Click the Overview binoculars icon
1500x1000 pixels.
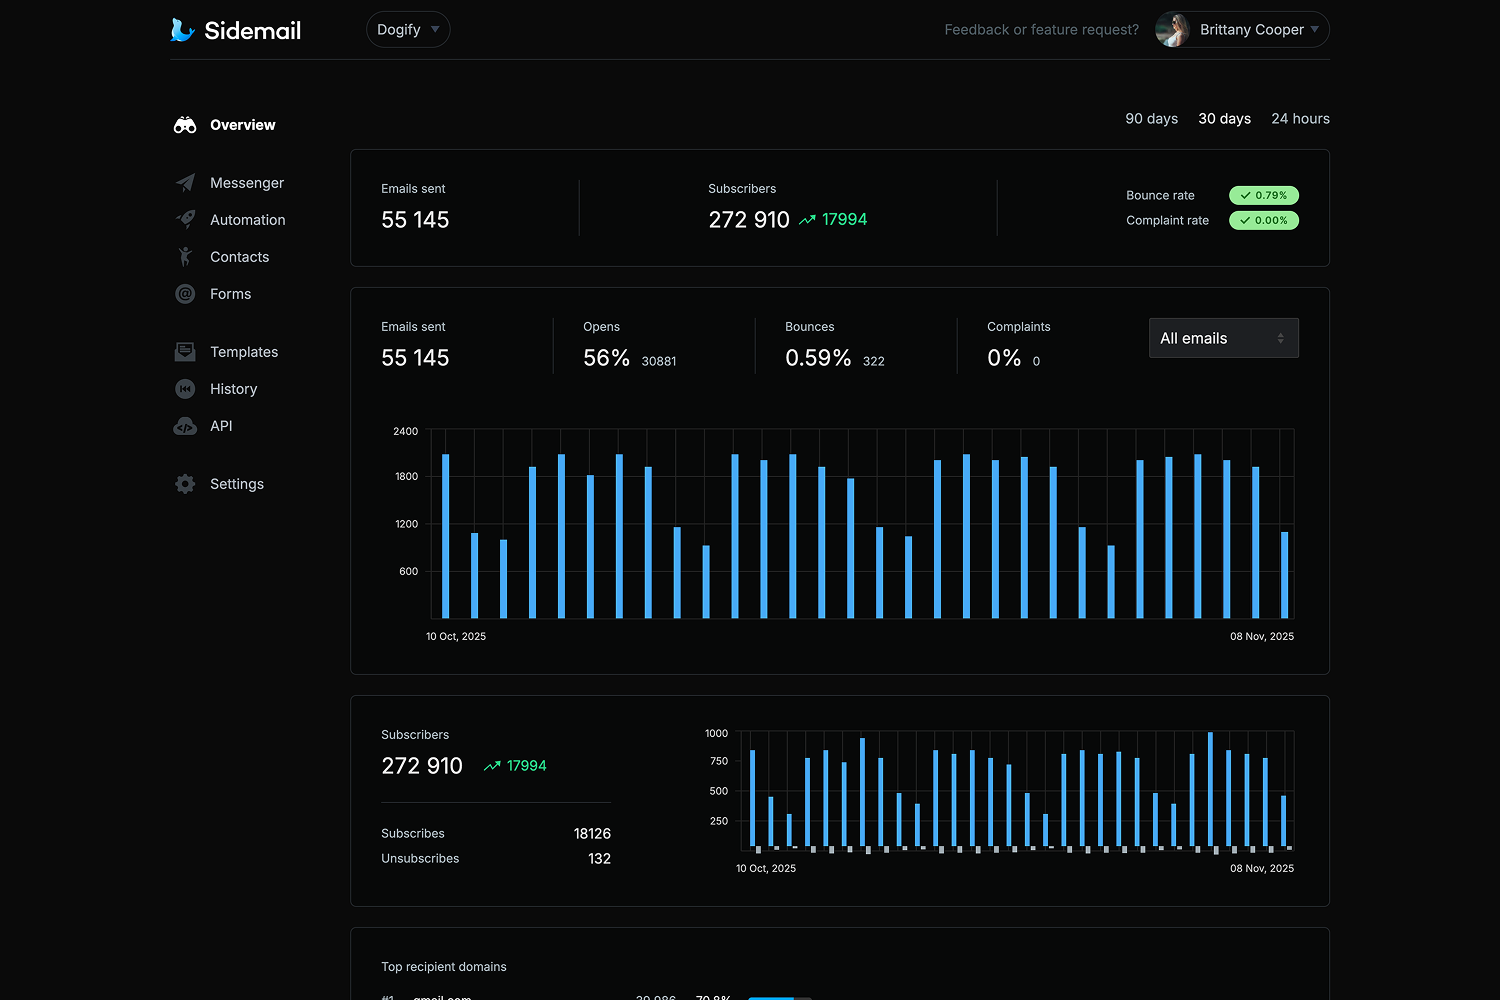(185, 124)
